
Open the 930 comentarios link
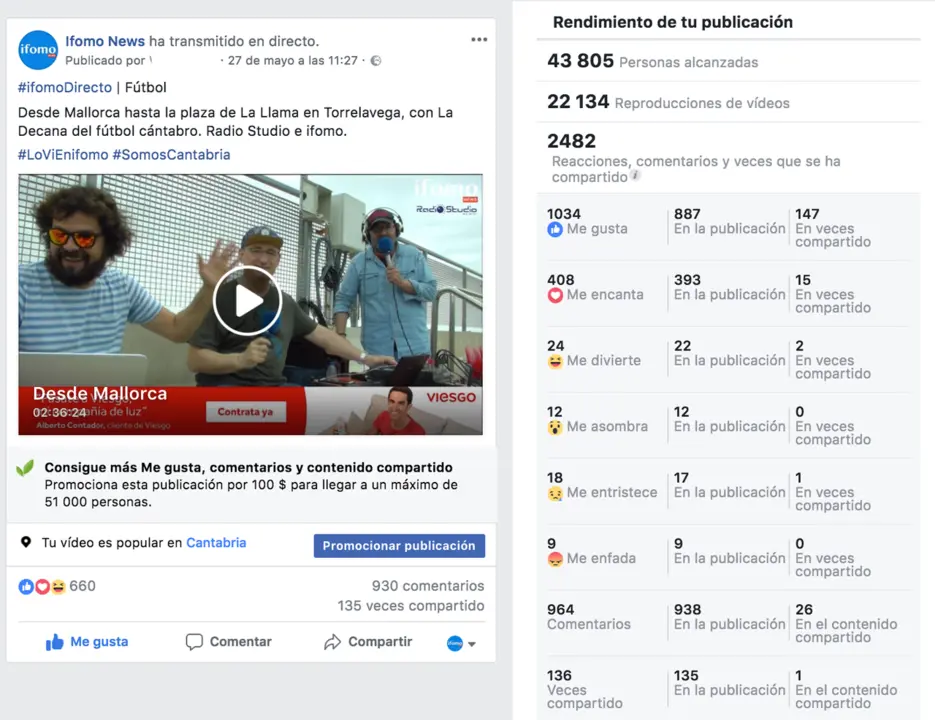pyautogui.click(x=428, y=586)
